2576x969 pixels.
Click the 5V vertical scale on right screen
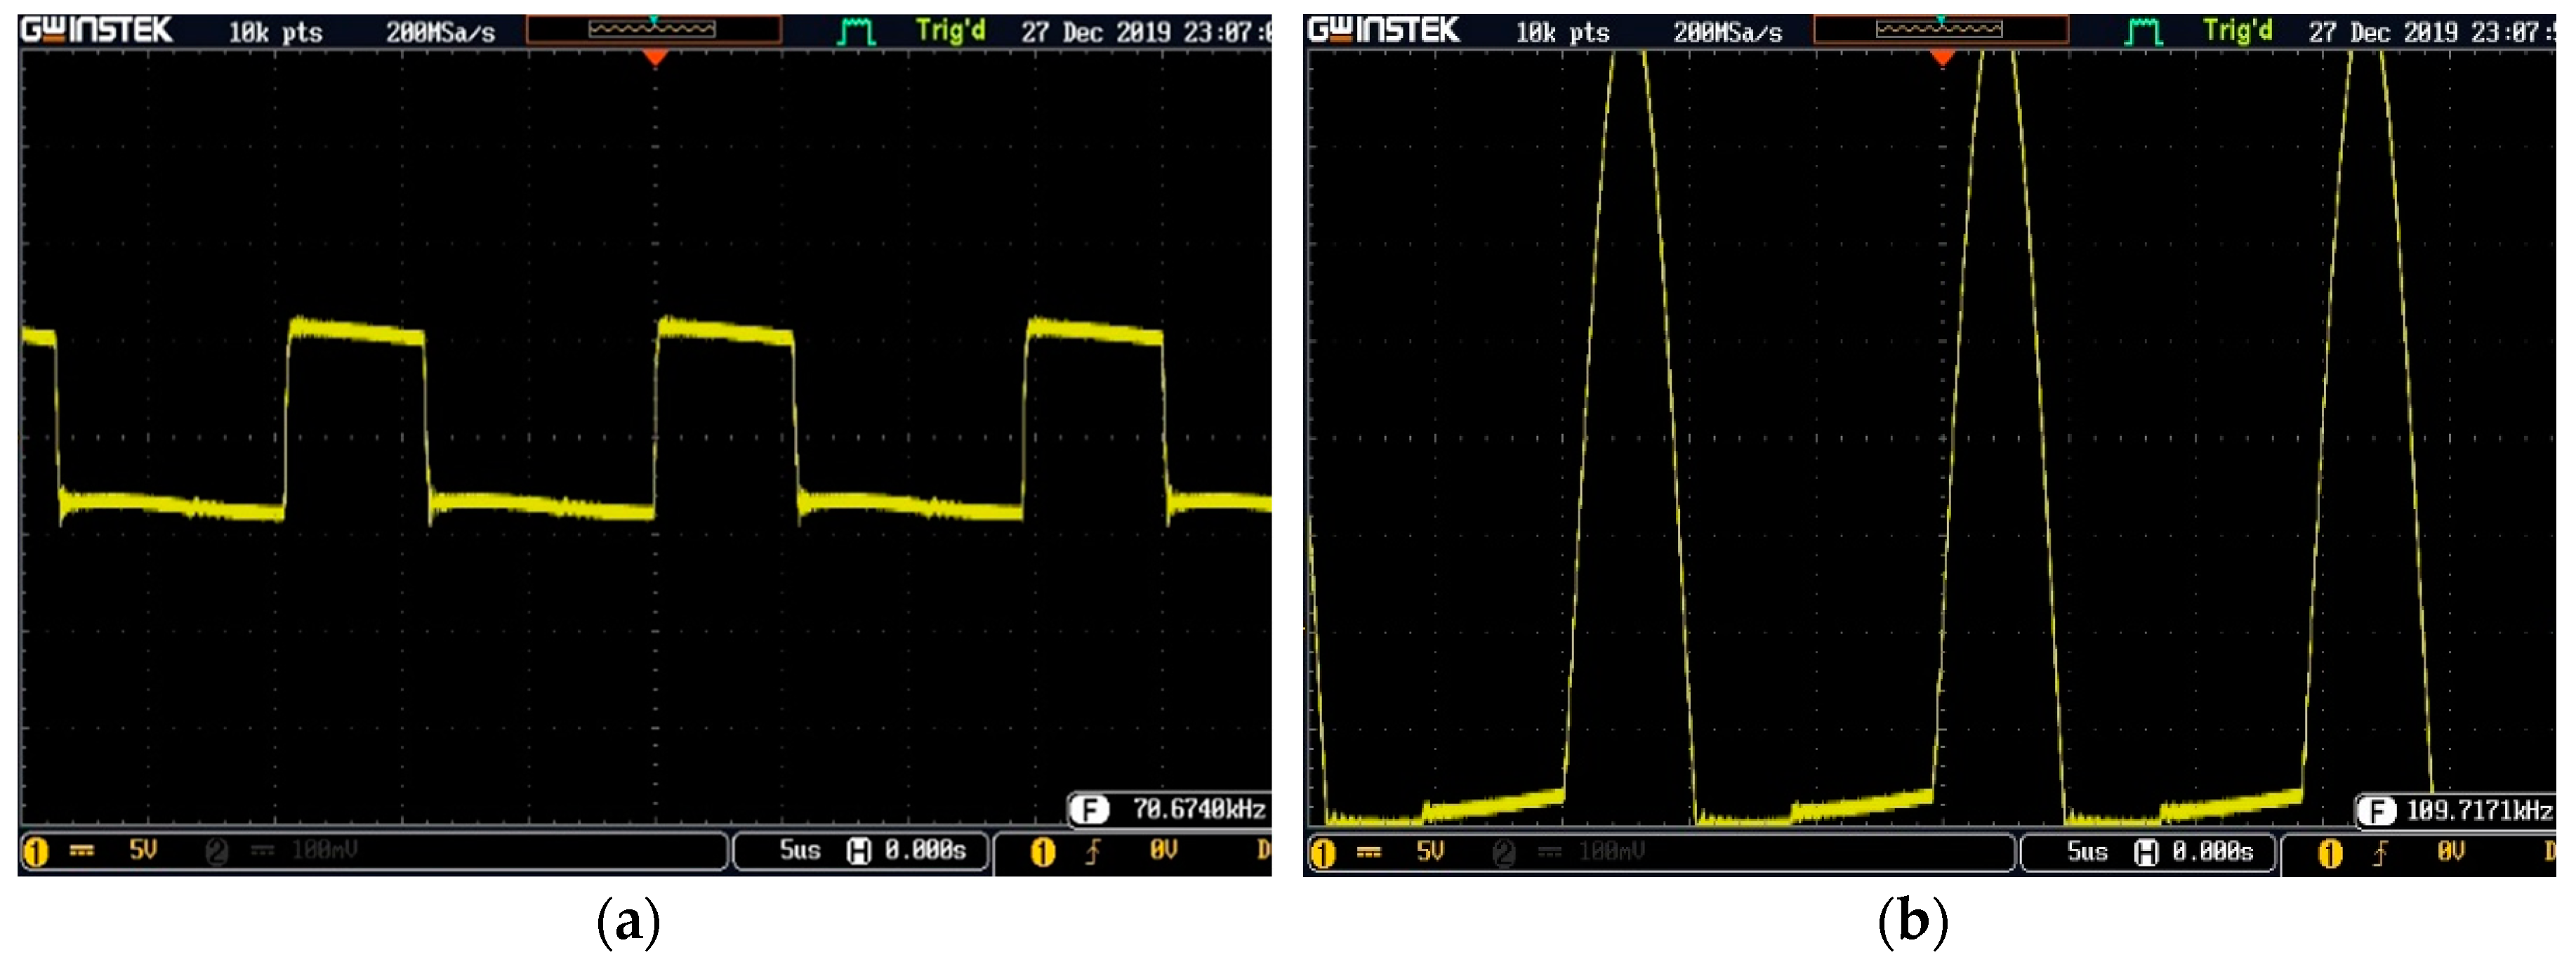[1430, 851]
